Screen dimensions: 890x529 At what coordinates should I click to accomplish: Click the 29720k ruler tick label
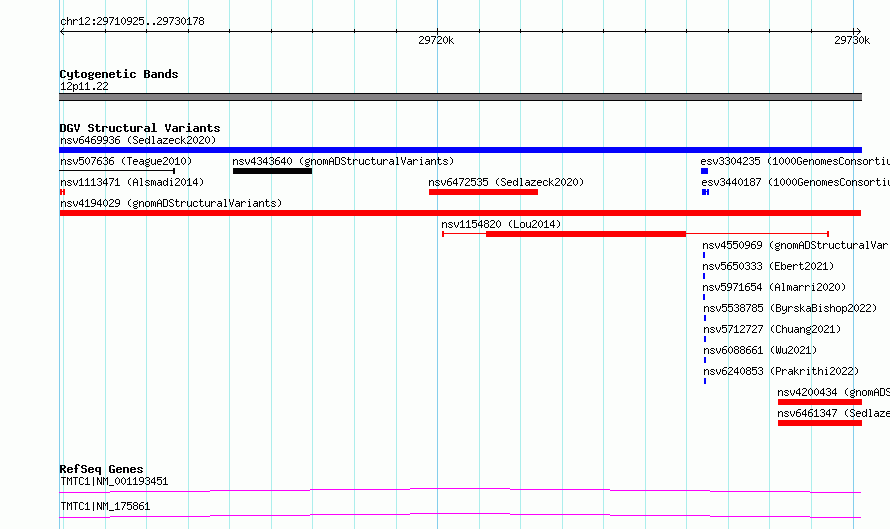click(x=436, y=40)
